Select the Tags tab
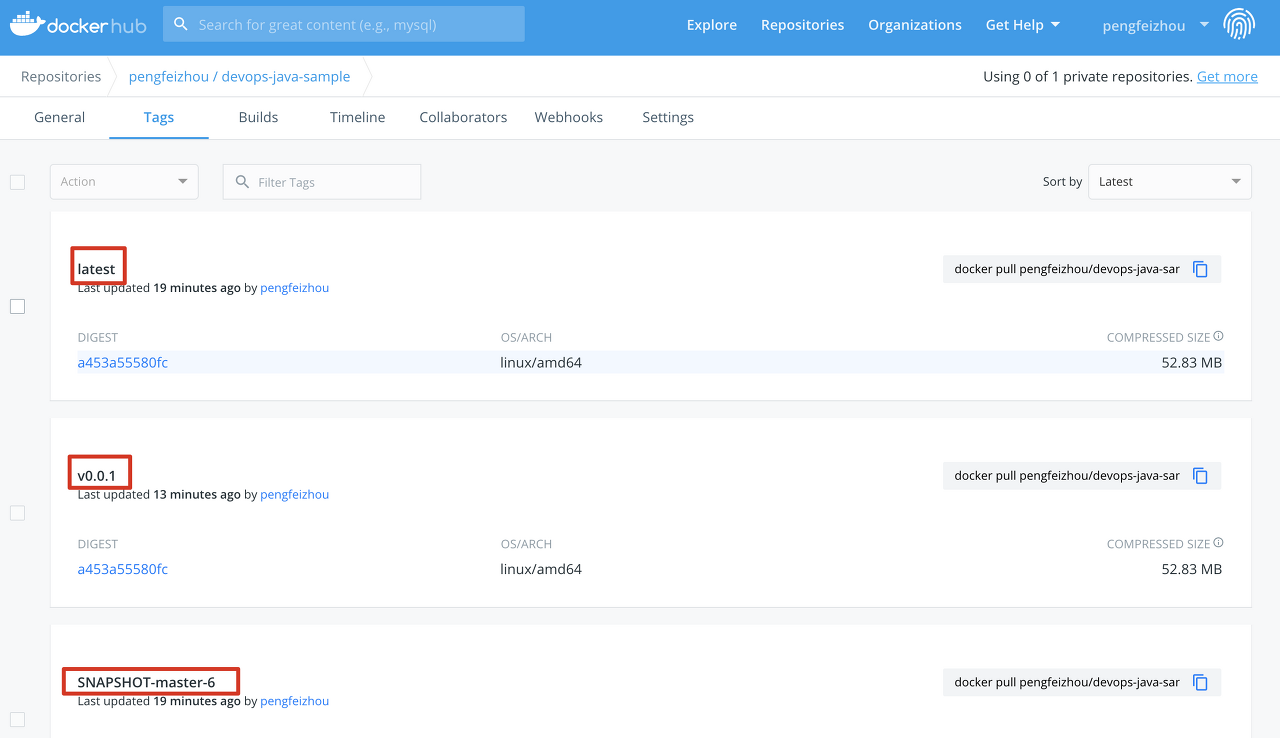This screenshot has width=1280, height=738. click(159, 117)
